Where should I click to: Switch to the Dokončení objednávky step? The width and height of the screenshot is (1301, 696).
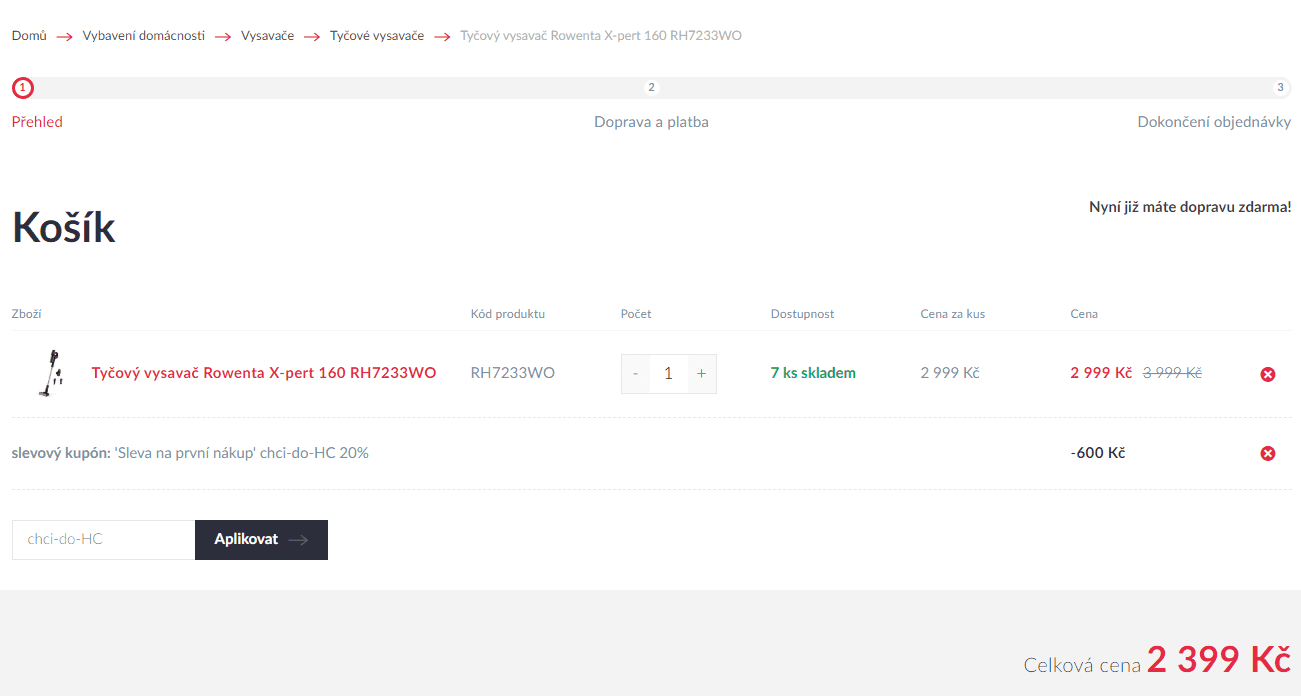(1214, 122)
